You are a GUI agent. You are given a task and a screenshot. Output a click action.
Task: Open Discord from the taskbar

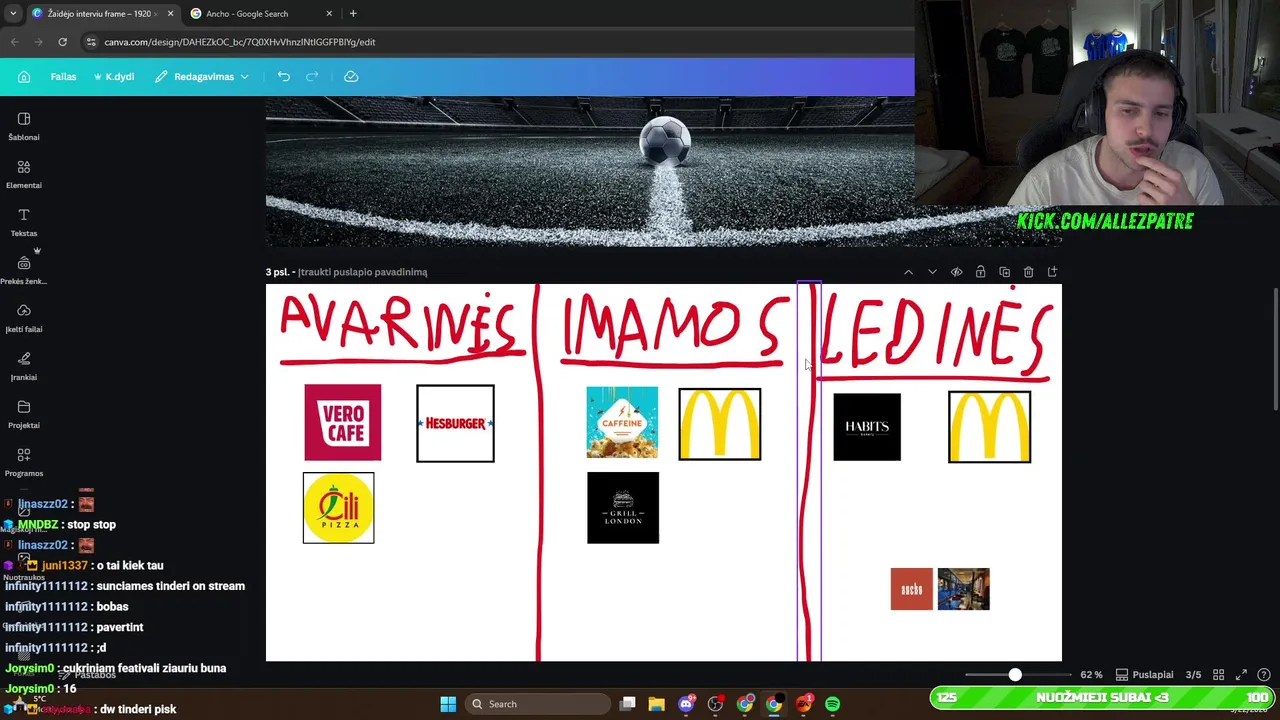686,704
